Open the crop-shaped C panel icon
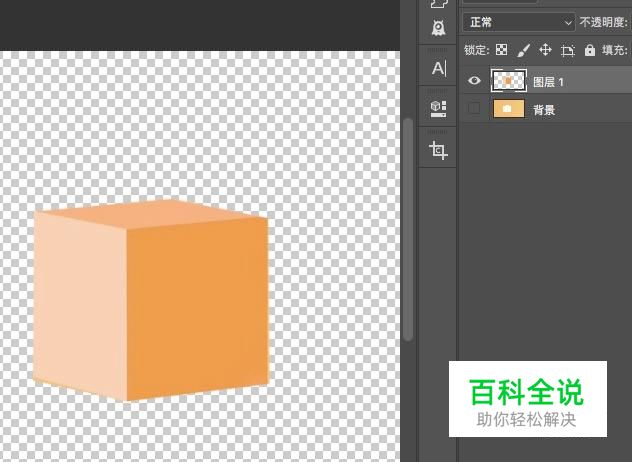Screen dimensions: 632x462 438,150
